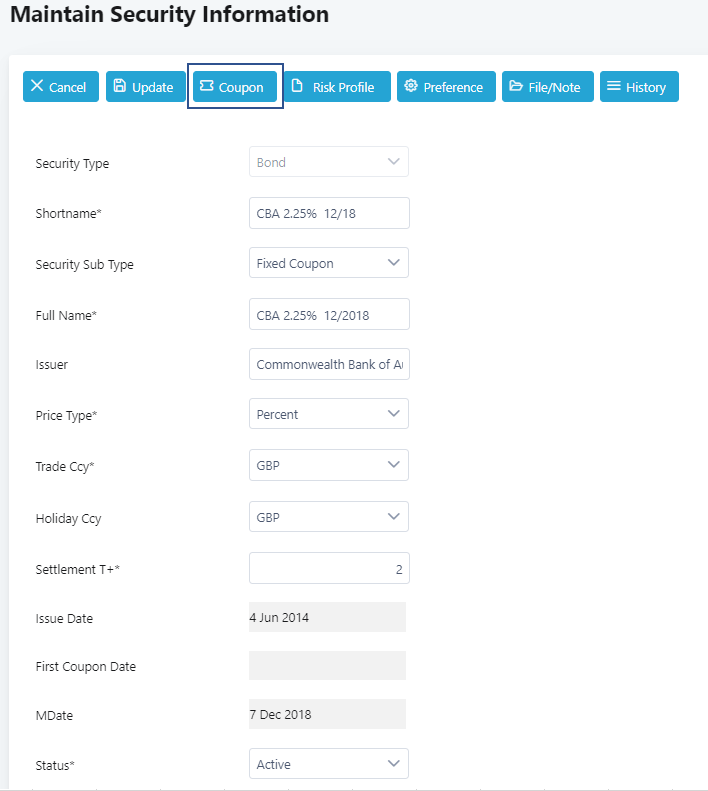Click the Issuer text field
Screen dimensions: 708x791
coord(328,364)
